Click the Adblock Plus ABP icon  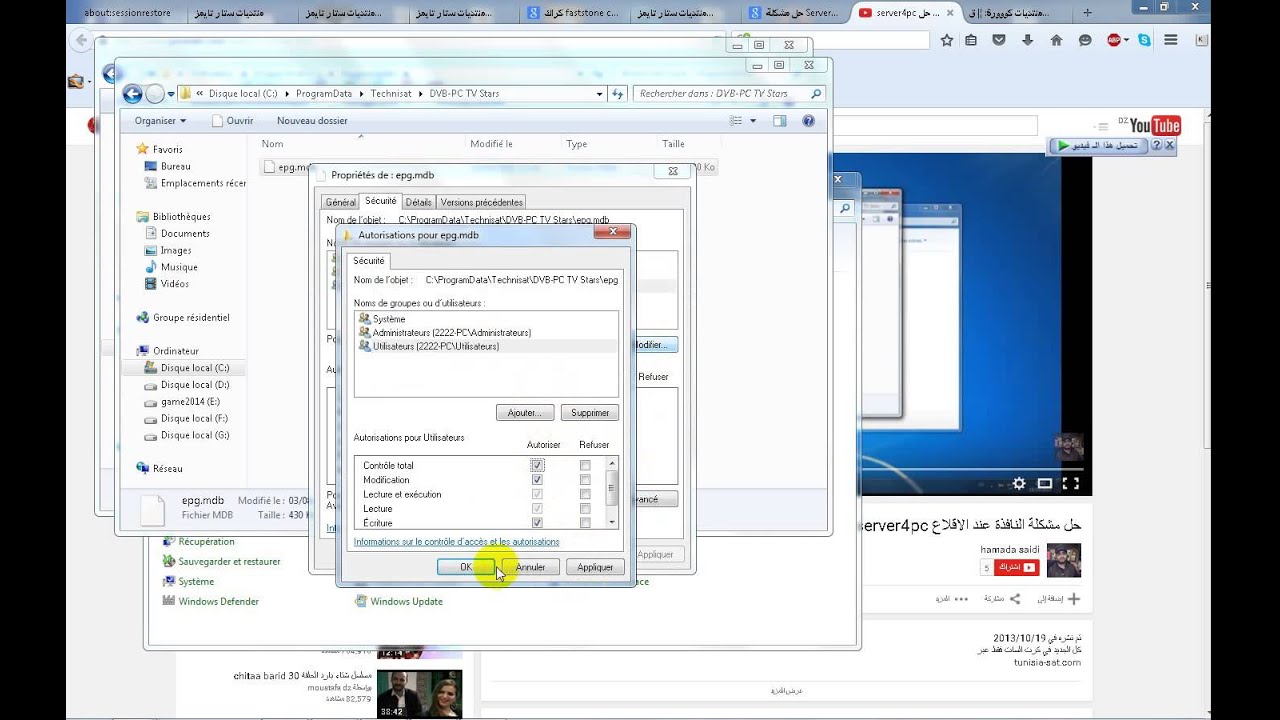click(x=1114, y=40)
